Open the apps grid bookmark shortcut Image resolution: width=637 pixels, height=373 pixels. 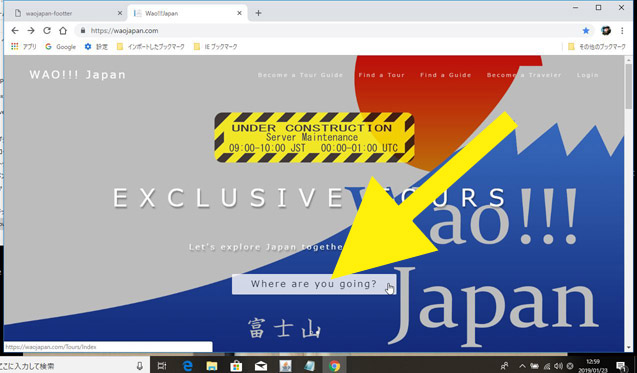pos(15,46)
